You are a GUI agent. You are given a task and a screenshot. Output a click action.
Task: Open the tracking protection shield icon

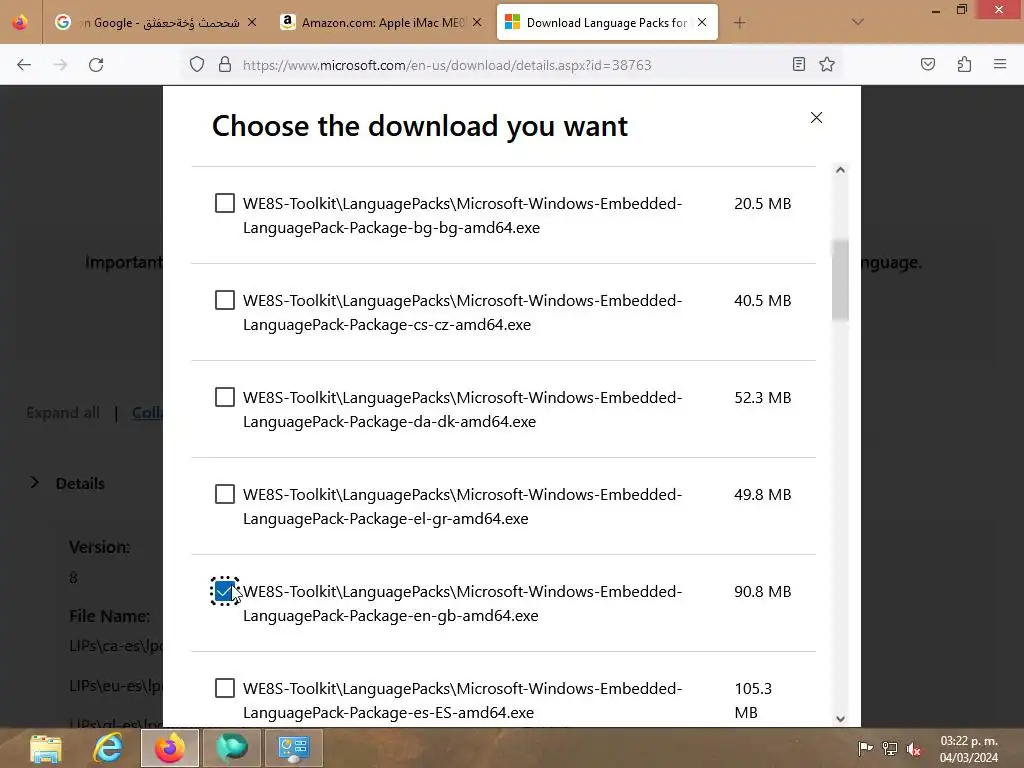click(197, 64)
